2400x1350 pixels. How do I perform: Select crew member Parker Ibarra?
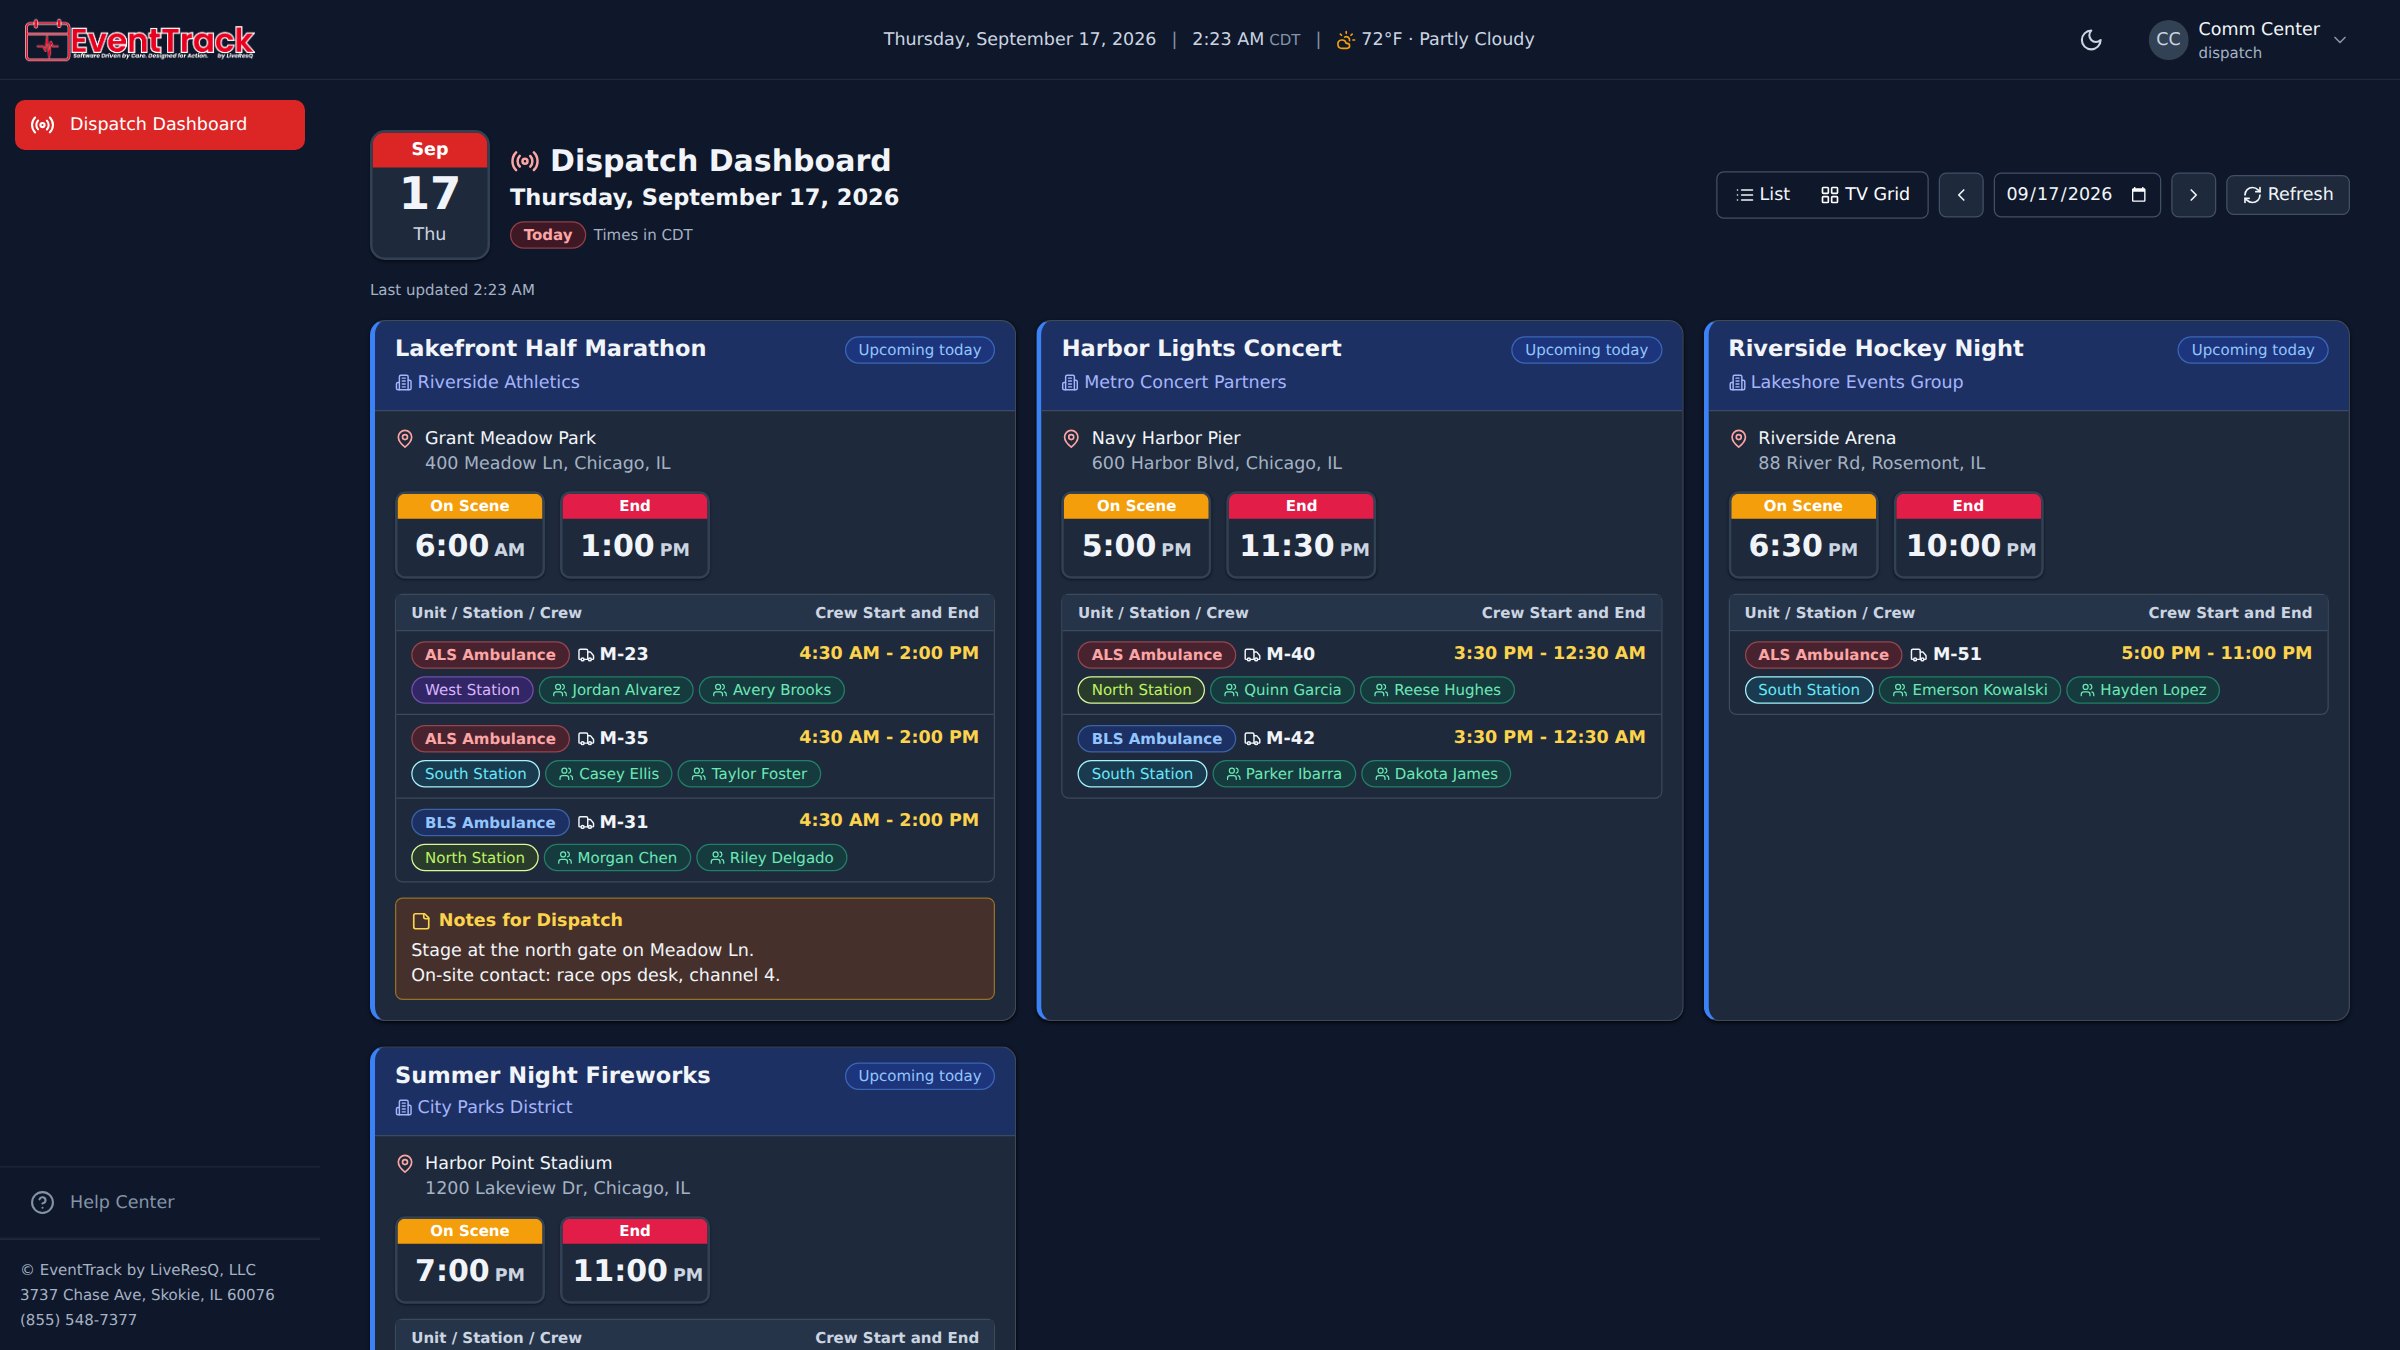[x=1284, y=774]
